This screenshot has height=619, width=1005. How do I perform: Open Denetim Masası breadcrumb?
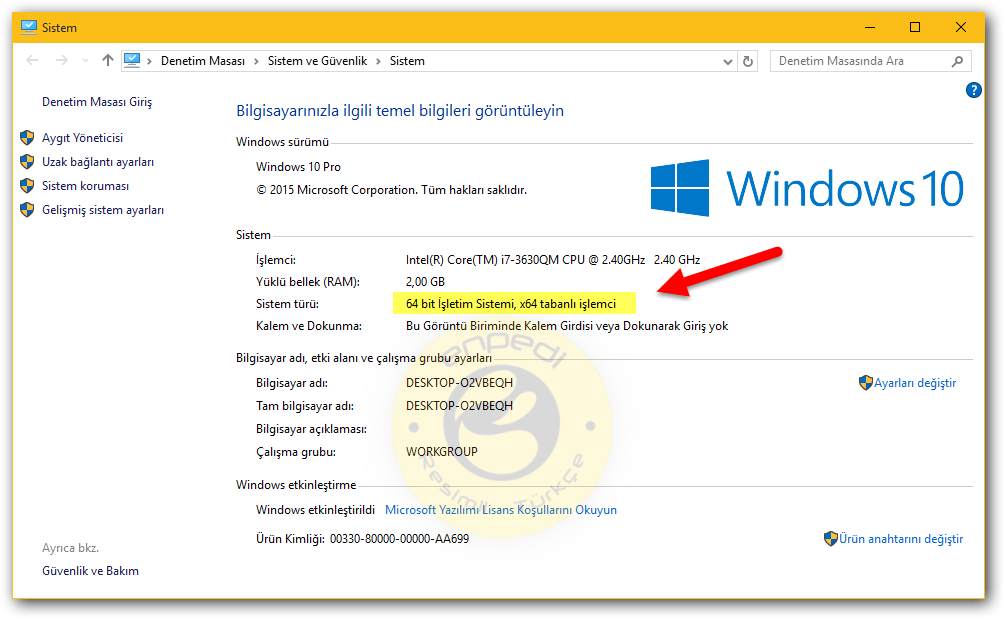point(203,61)
